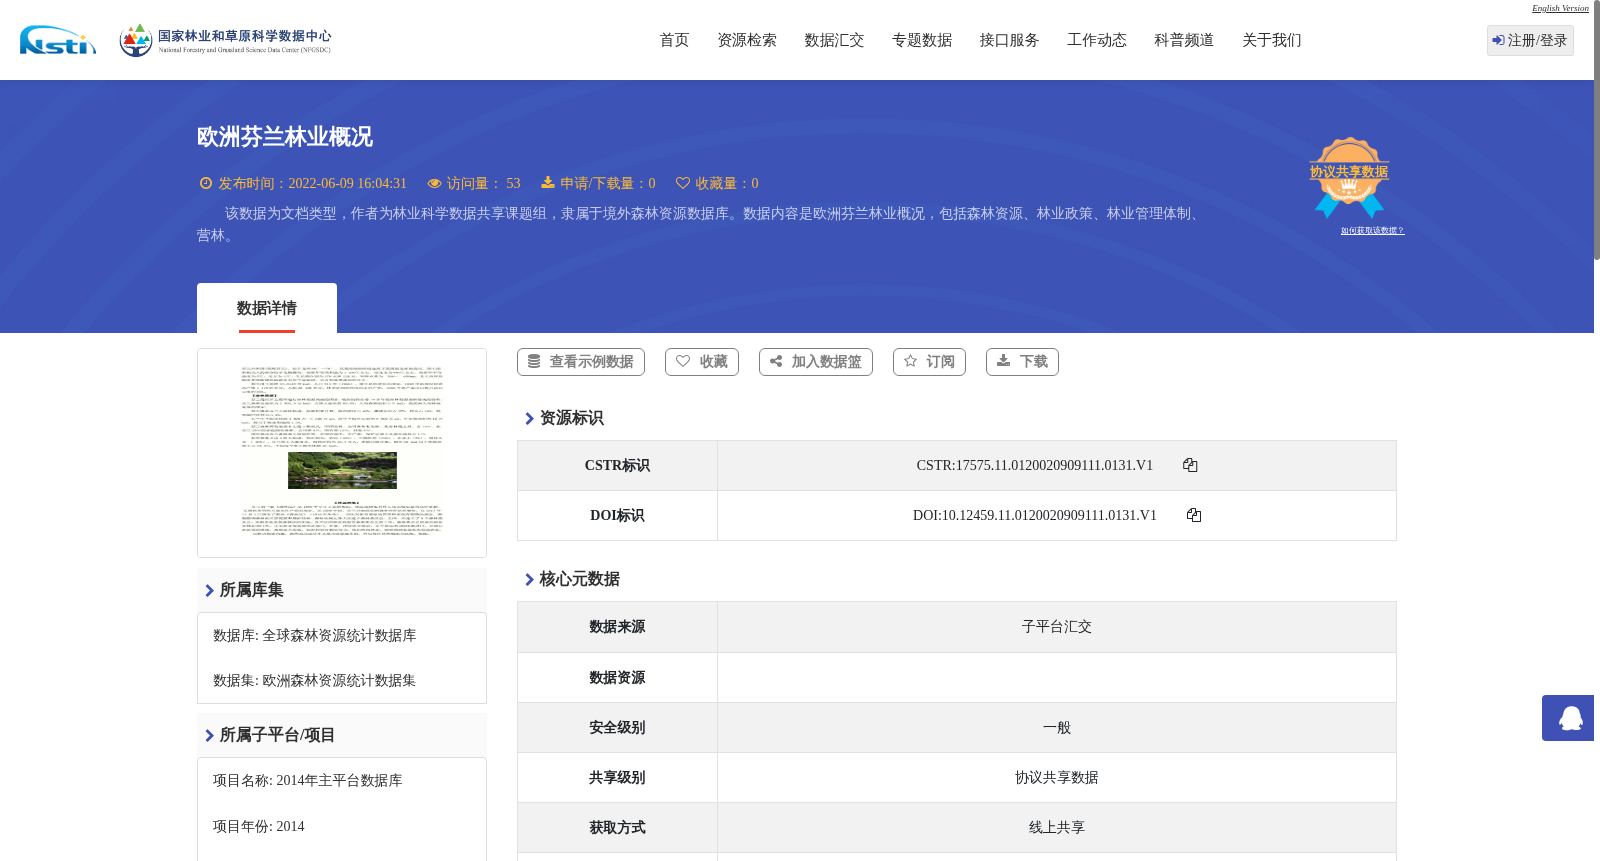
Task: Open 接口服务 menu
Action: (1009, 40)
